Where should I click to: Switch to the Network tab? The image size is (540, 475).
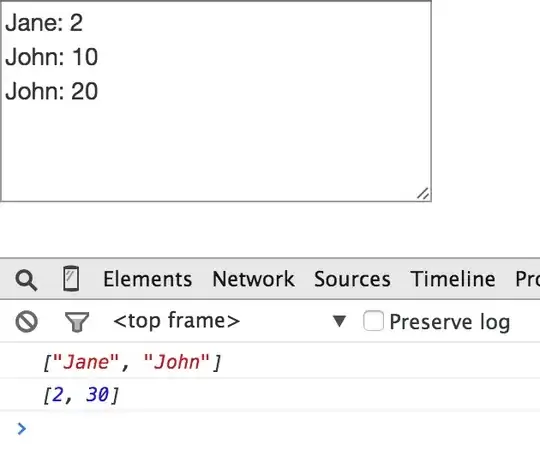click(253, 279)
